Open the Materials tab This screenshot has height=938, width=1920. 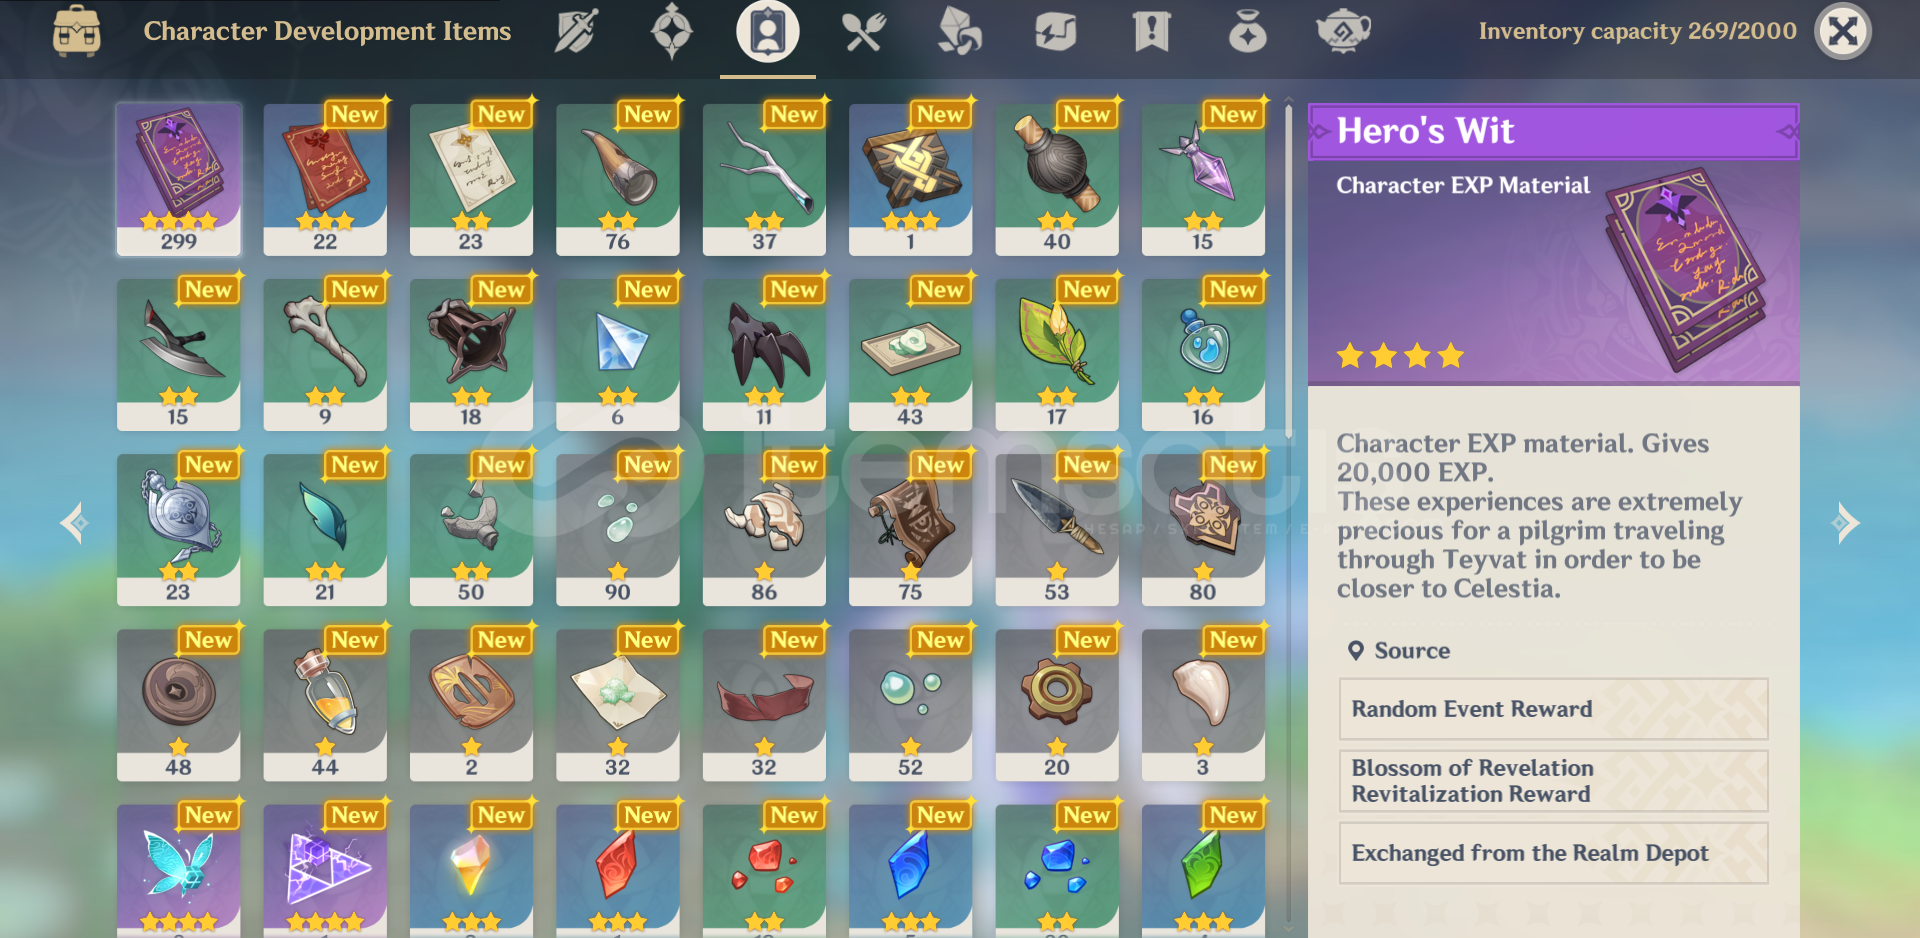click(959, 31)
